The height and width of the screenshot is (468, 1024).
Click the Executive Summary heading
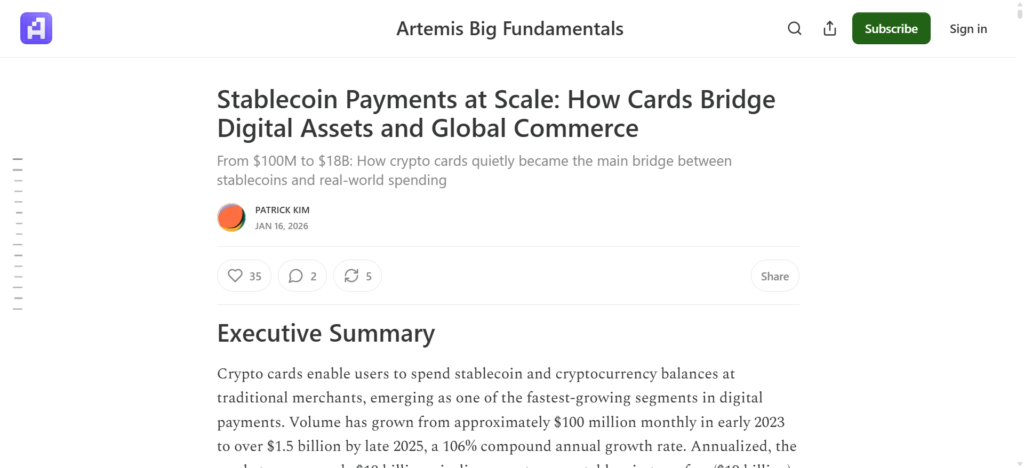(326, 333)
